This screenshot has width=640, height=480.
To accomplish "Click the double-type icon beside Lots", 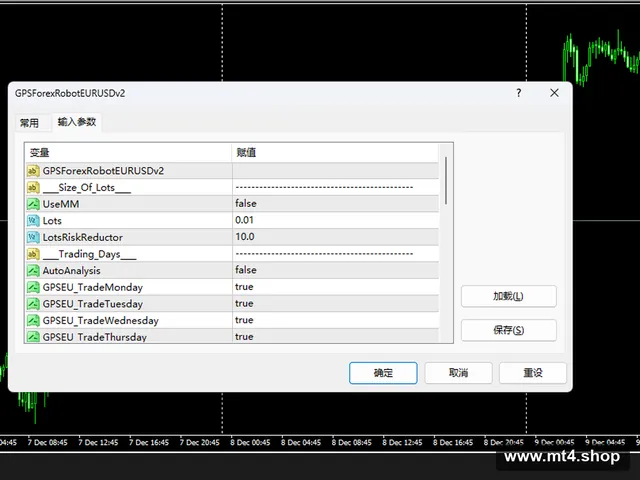I will 33,220.
